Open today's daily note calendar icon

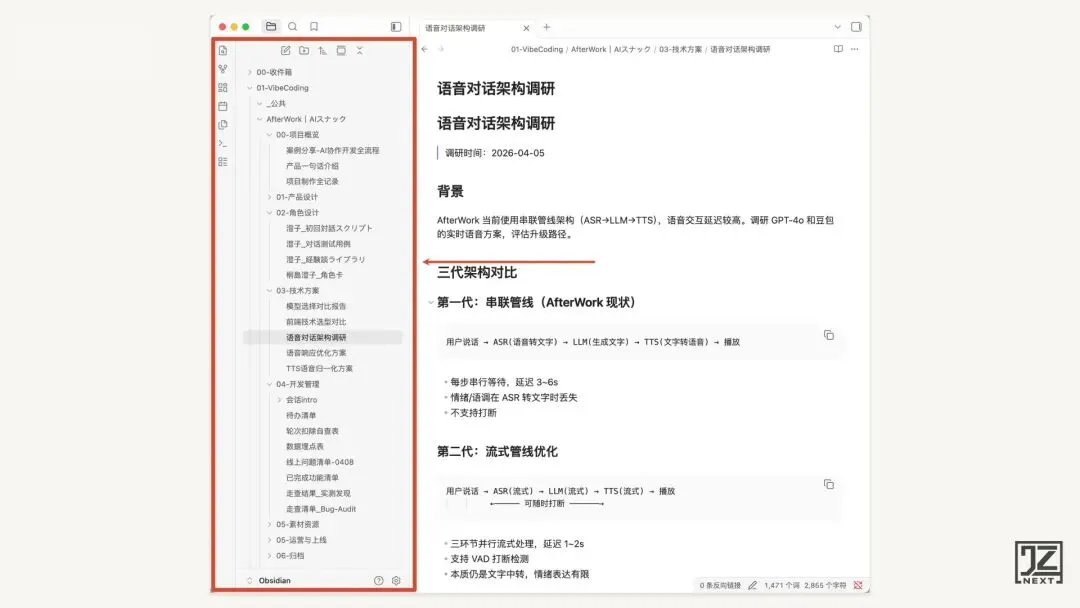(x=222, y=106)
